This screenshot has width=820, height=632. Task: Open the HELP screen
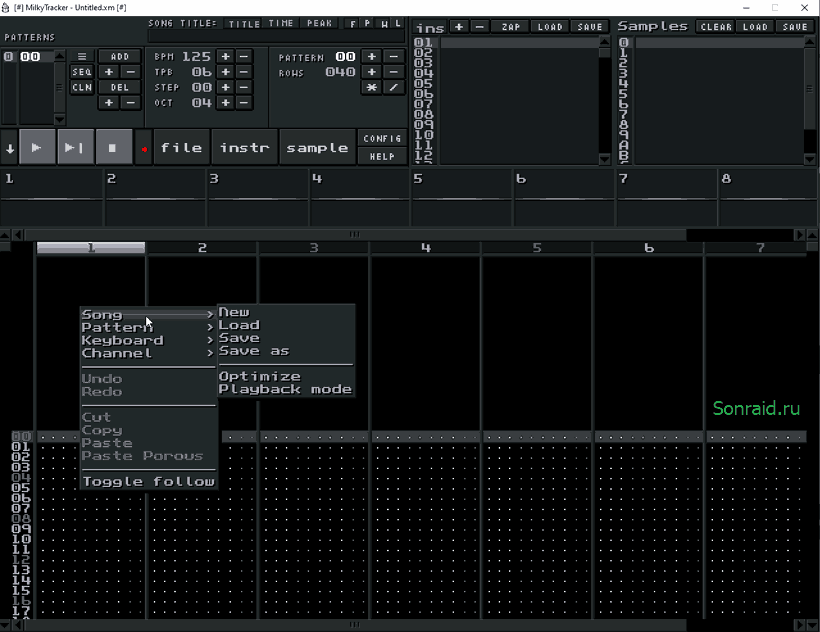point(382,156)
